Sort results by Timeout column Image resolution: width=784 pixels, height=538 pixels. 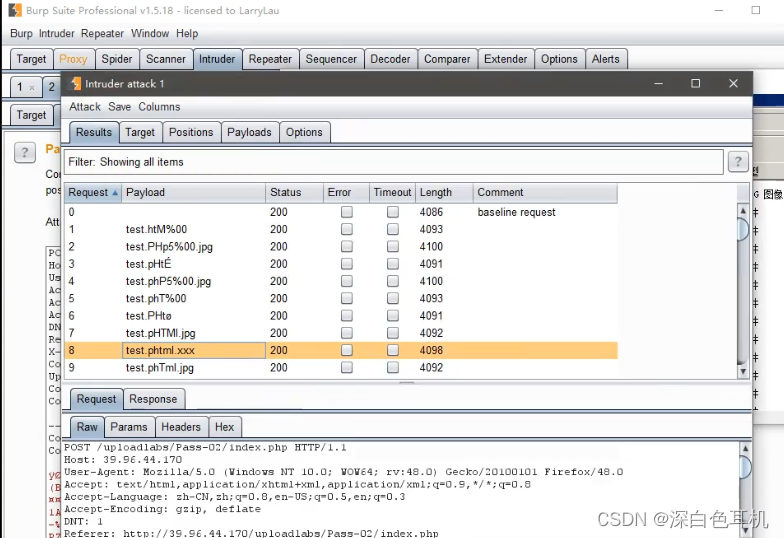[392, 192]
